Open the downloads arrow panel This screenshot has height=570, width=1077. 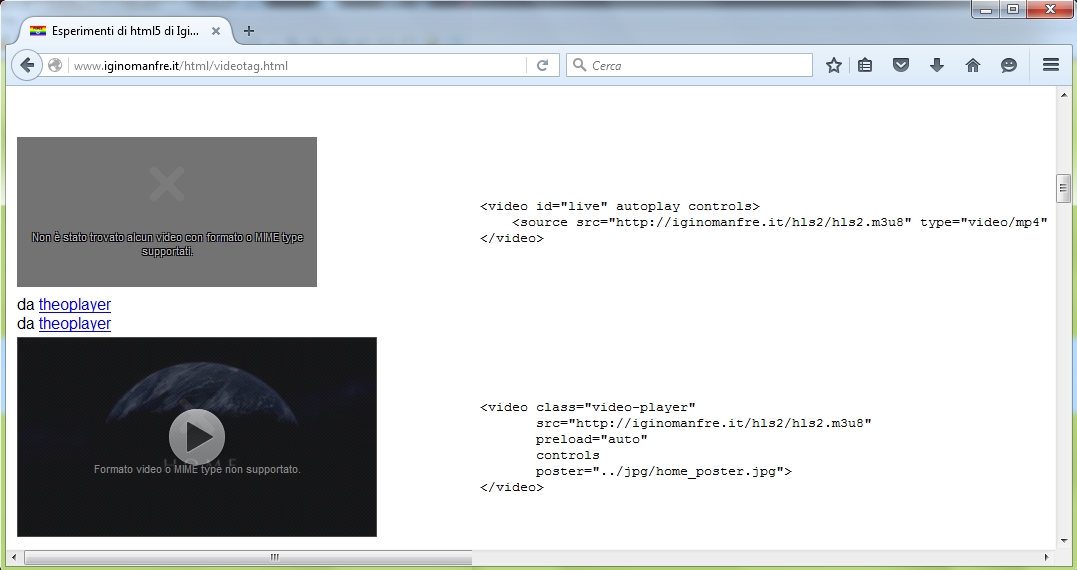pos(936,65)
